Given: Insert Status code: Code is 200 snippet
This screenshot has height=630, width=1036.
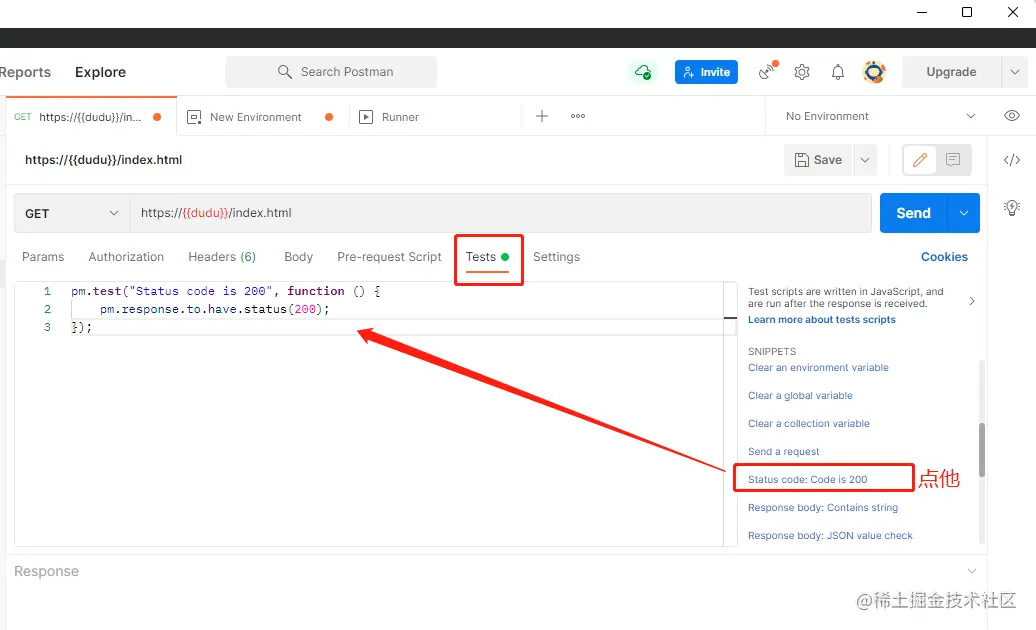Looking at the screenshot, I should click(x=807, y=479).
